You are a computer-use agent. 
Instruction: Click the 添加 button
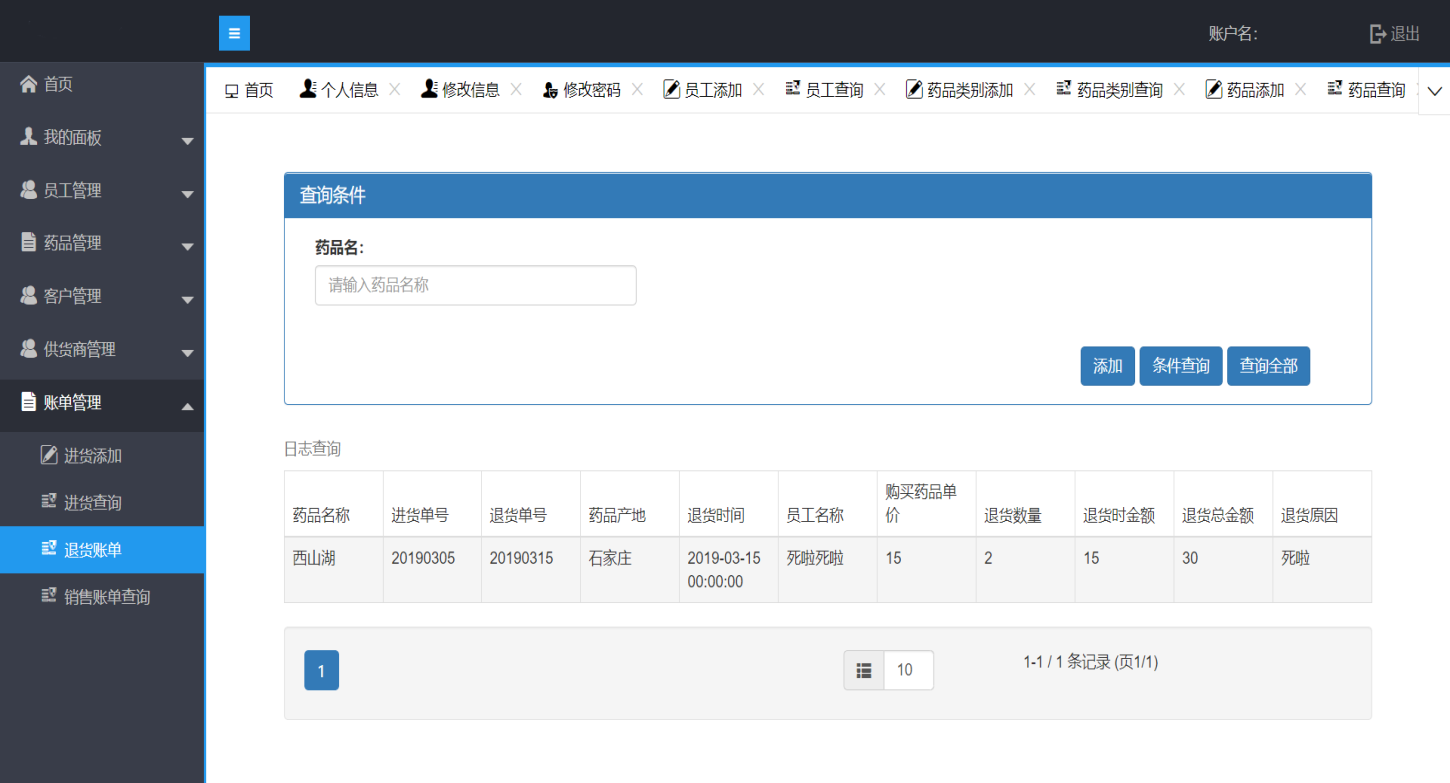1107,366
